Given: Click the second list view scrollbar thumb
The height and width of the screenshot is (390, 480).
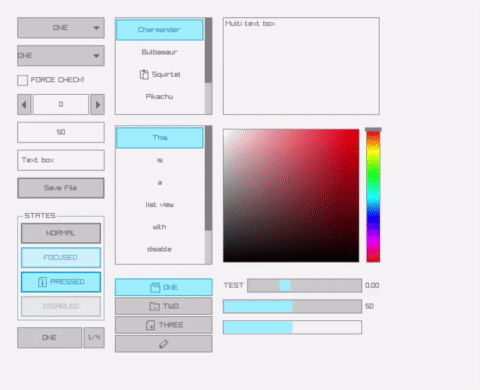Looking at the screenshot, I should [x=208, y=178].
